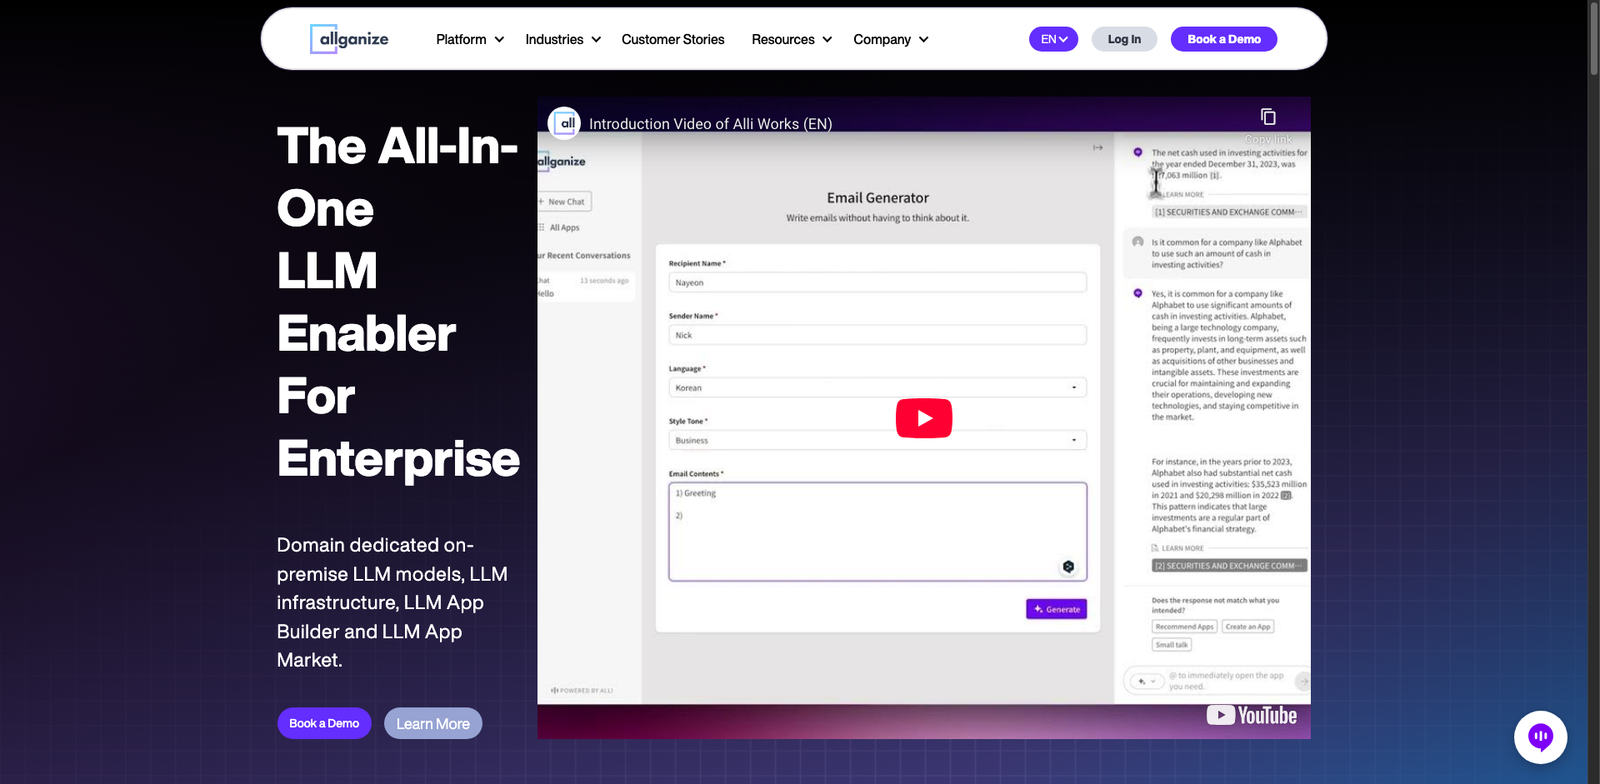Screen dimensions: 1600x784
Task: Click the YouTube logo on video
Action: tap(1251, 715)
